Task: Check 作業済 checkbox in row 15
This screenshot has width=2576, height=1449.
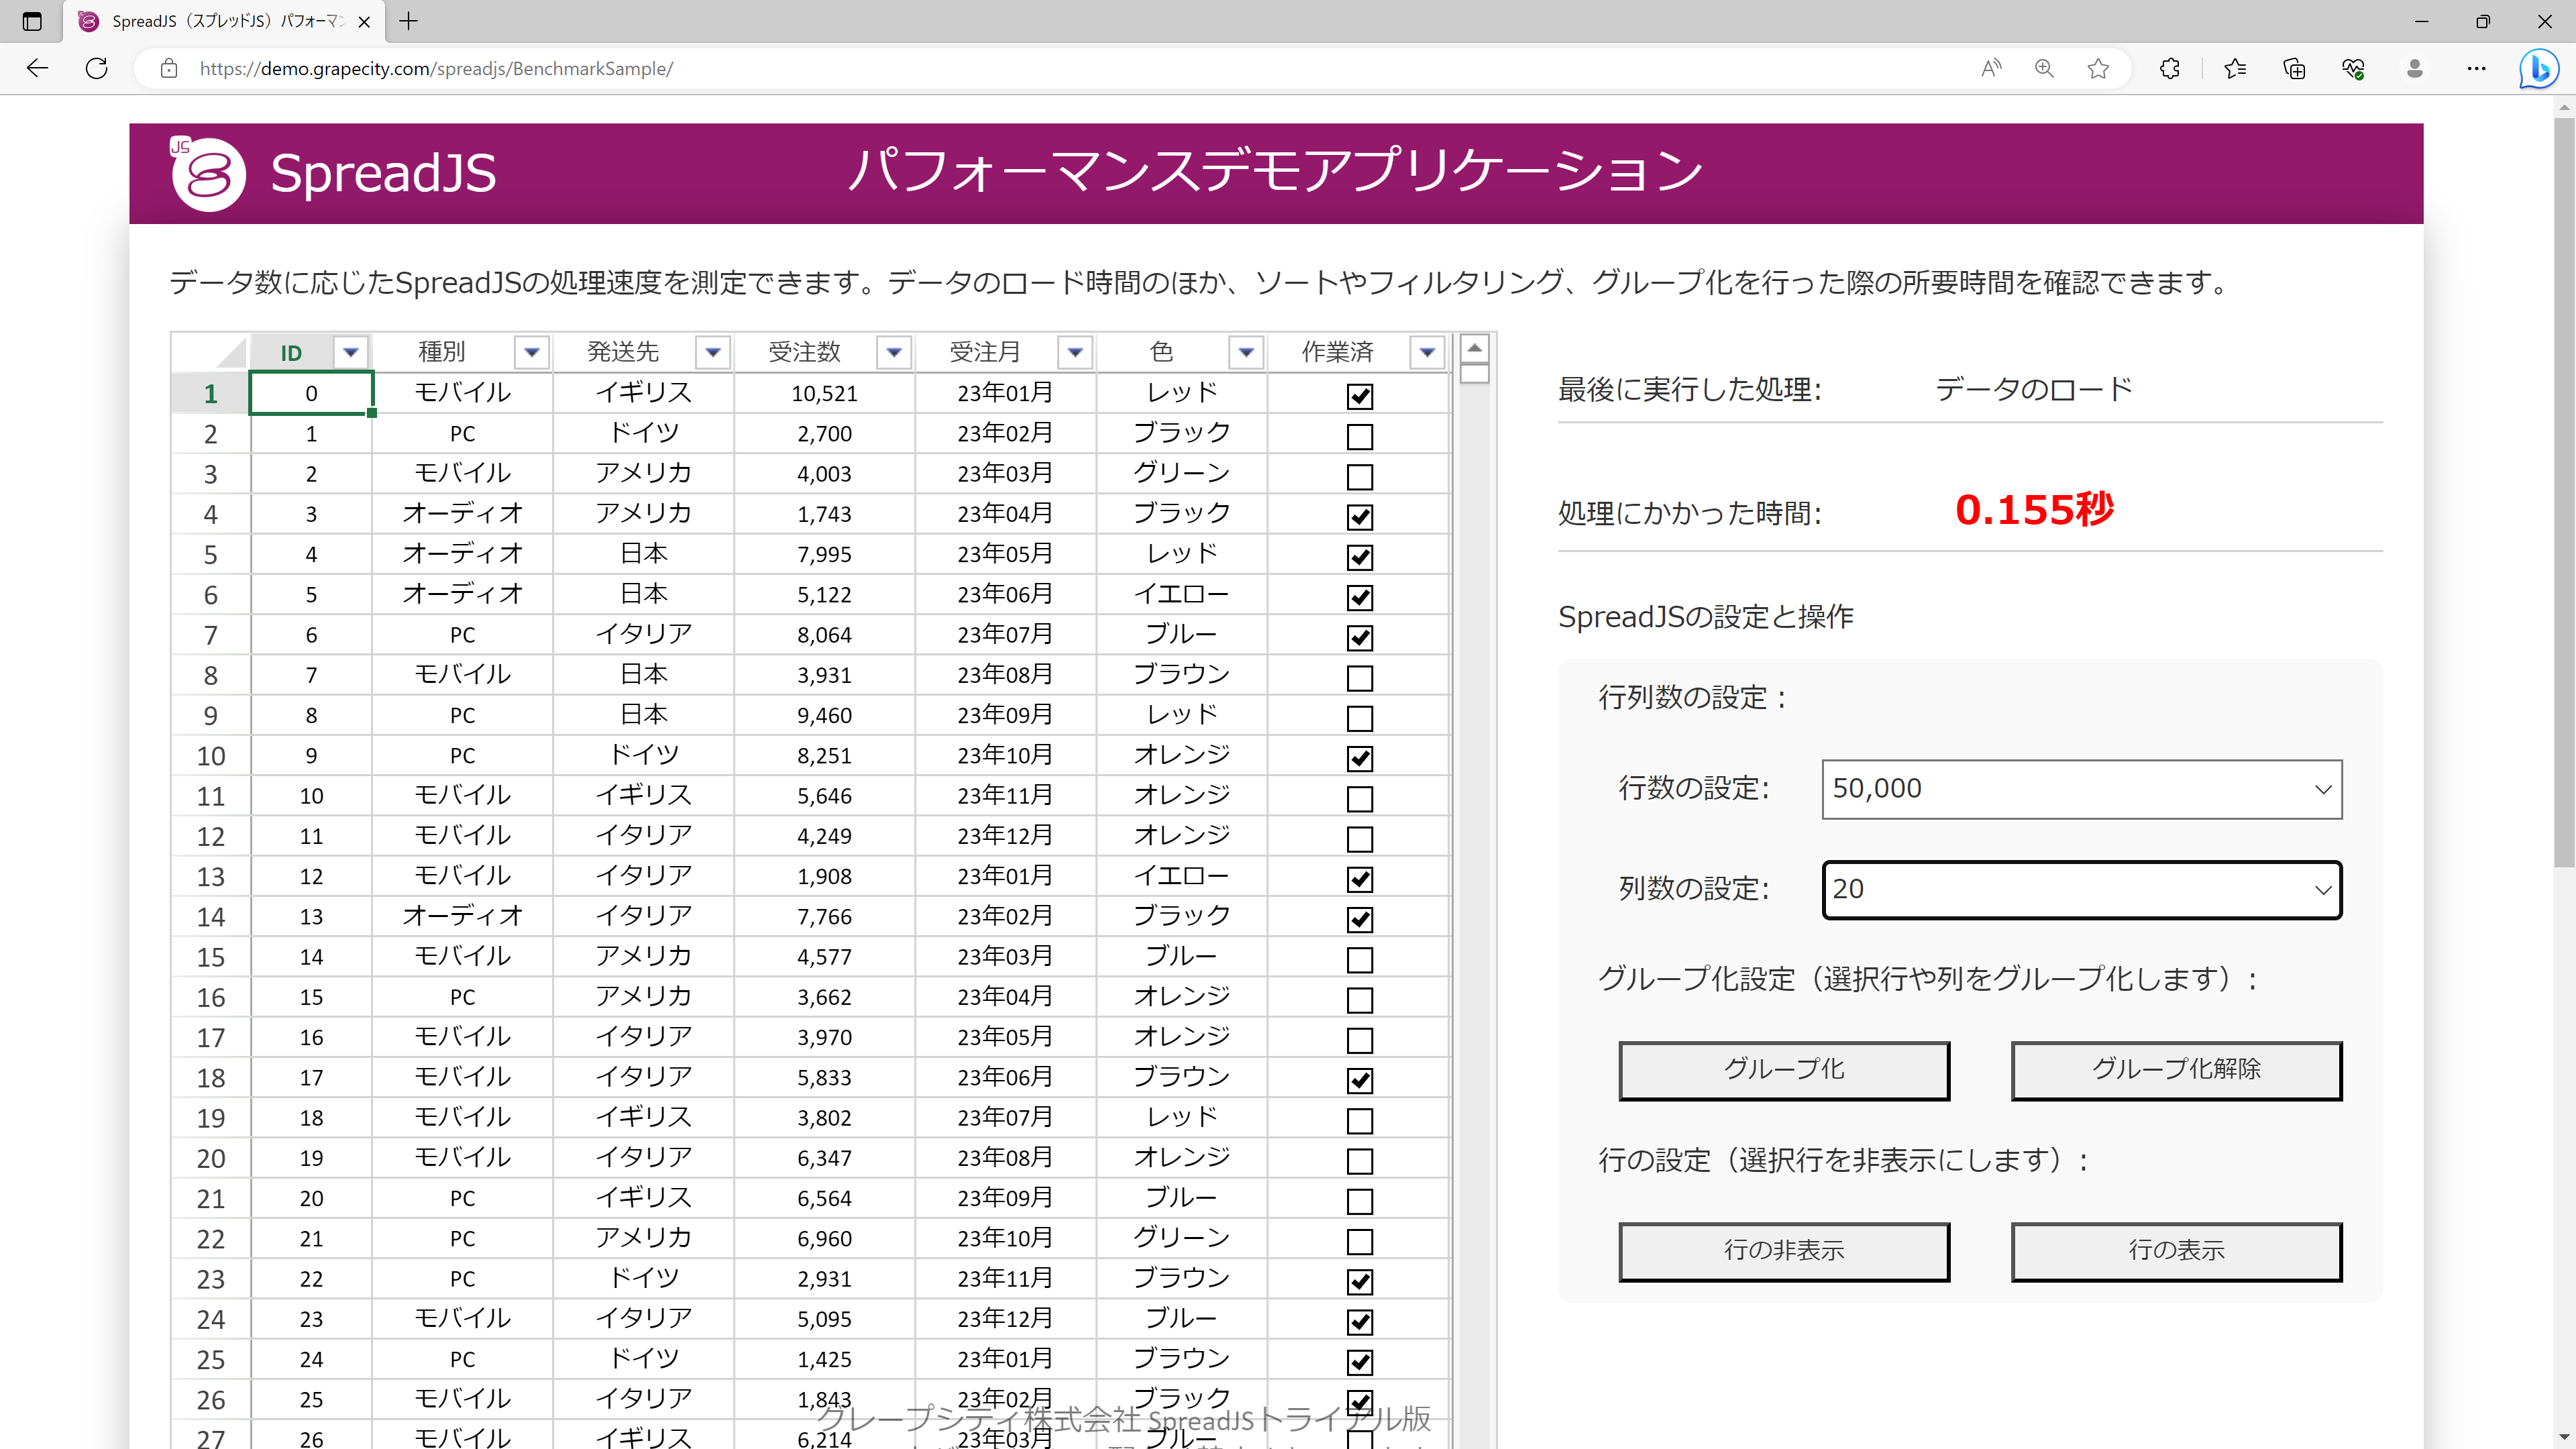Action: coord(1360,959)
